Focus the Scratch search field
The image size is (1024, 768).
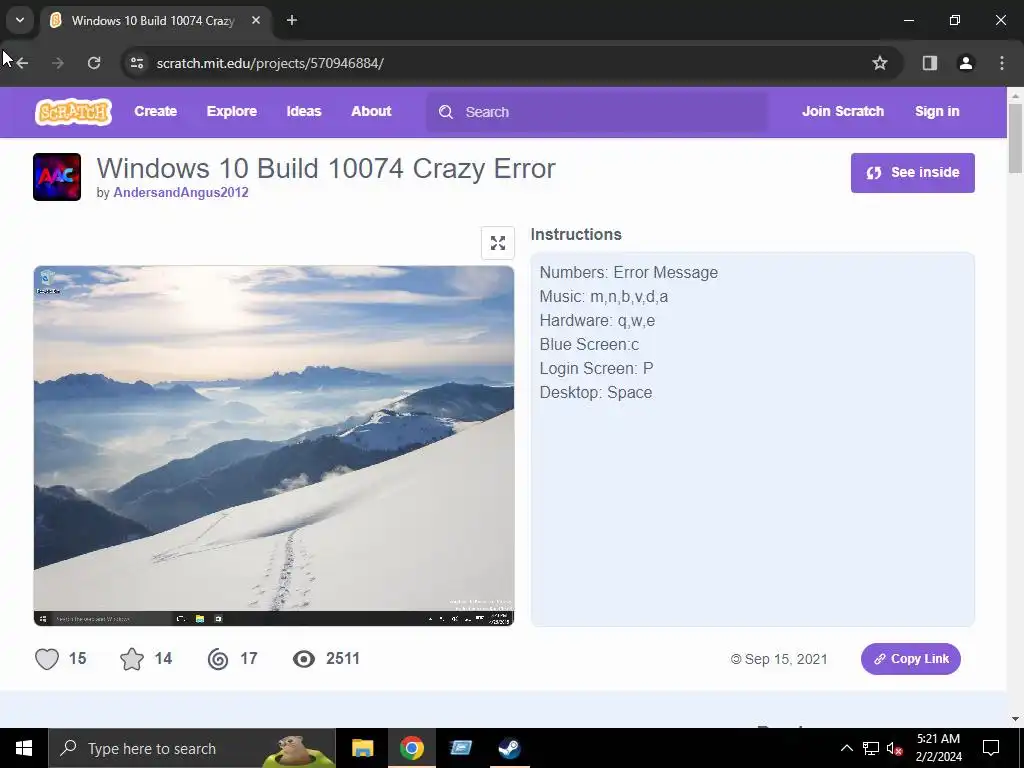(597, 112)
